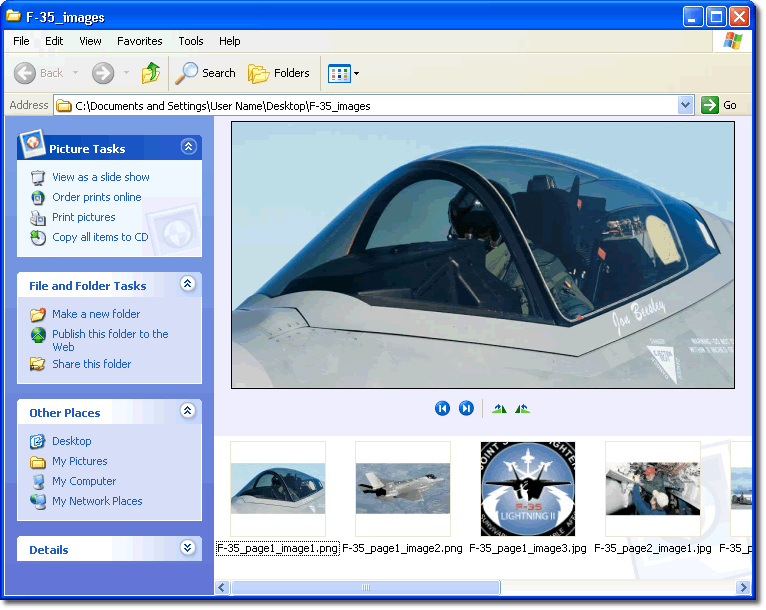The width and height of the screenshot is (766, 610).
Task: Click View as a slide show link
Action: [x=100, y=177]
